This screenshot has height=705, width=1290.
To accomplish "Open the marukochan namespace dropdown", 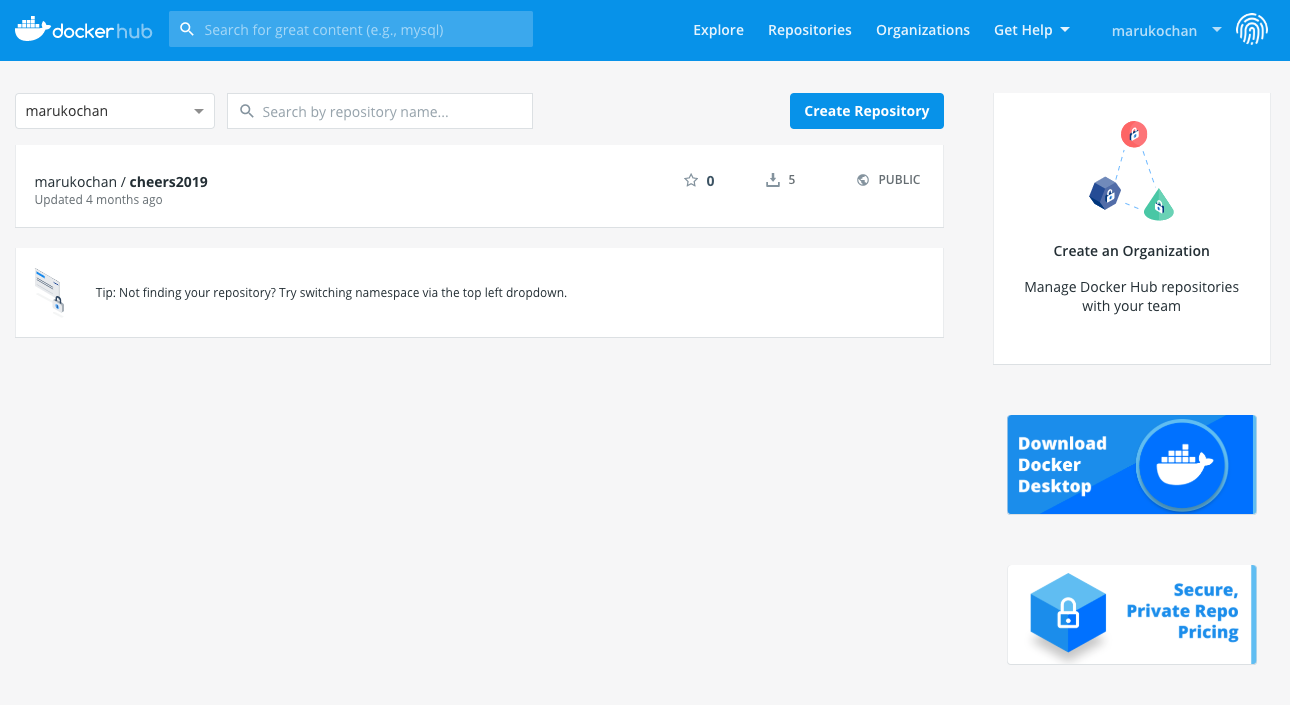I will [115, 111].
